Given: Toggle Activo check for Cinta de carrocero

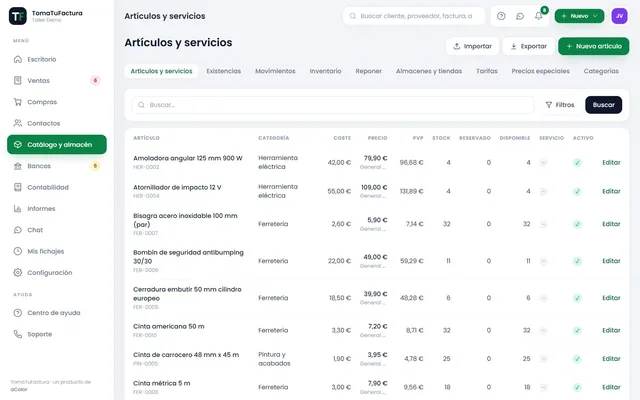Looking at the screenshot, I should (577, 359).
